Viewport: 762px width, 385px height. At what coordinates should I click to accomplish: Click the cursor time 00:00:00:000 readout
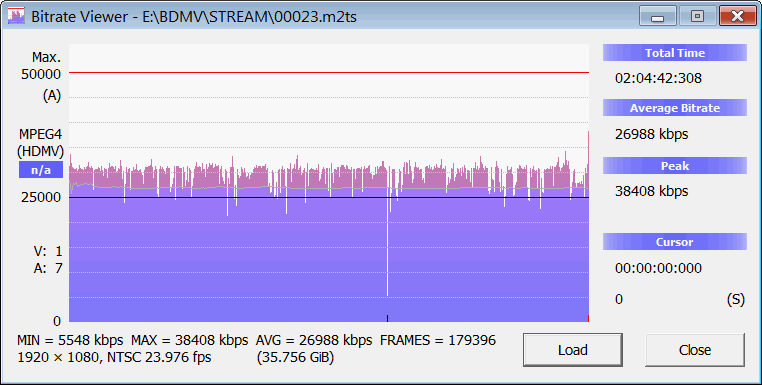click(658, 268)
